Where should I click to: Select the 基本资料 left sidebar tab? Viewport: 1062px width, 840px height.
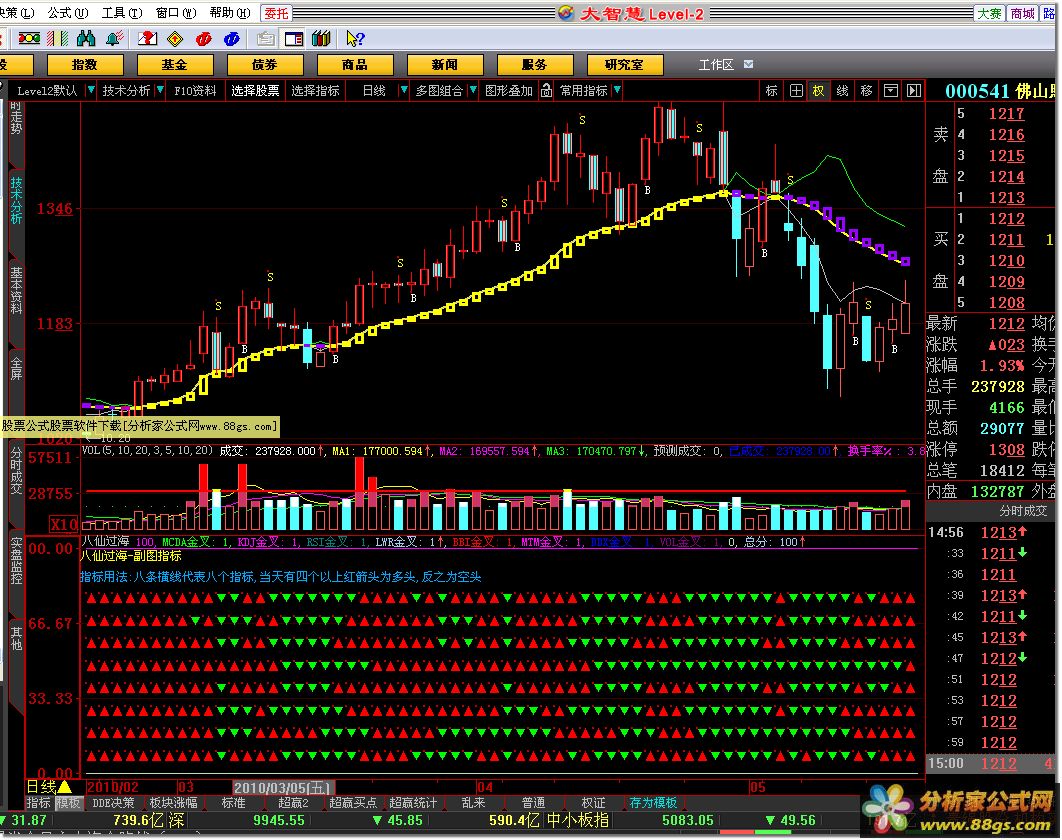16,290
